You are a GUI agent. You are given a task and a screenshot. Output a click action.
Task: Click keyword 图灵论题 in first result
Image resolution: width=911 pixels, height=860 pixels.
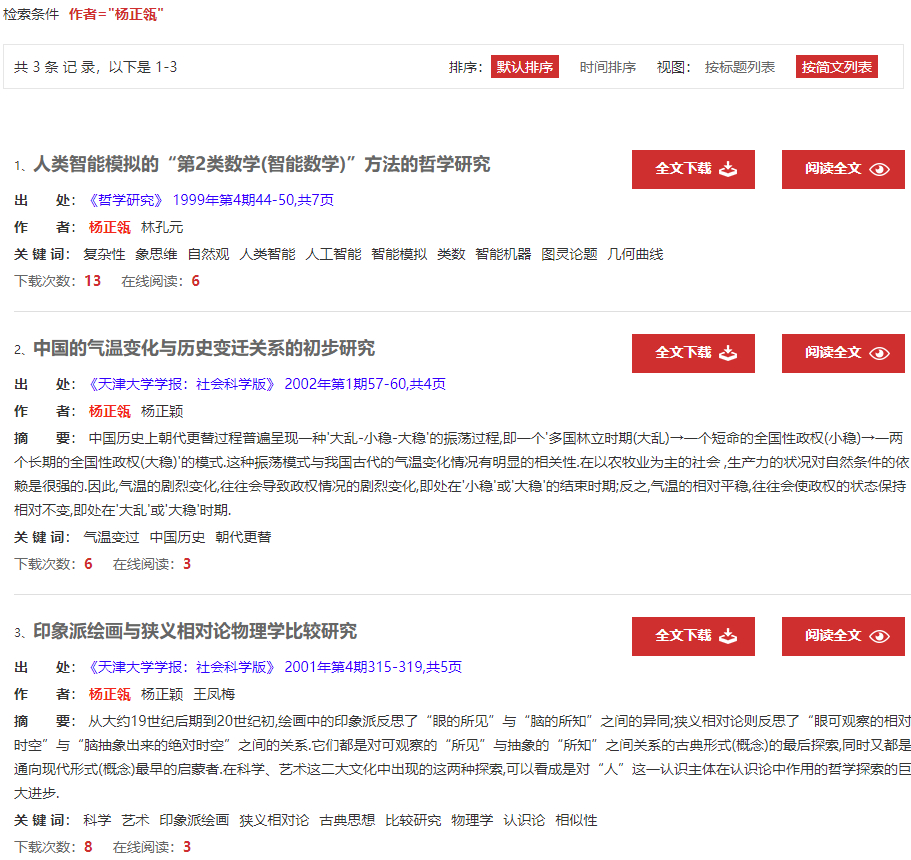tap(569, 254)
